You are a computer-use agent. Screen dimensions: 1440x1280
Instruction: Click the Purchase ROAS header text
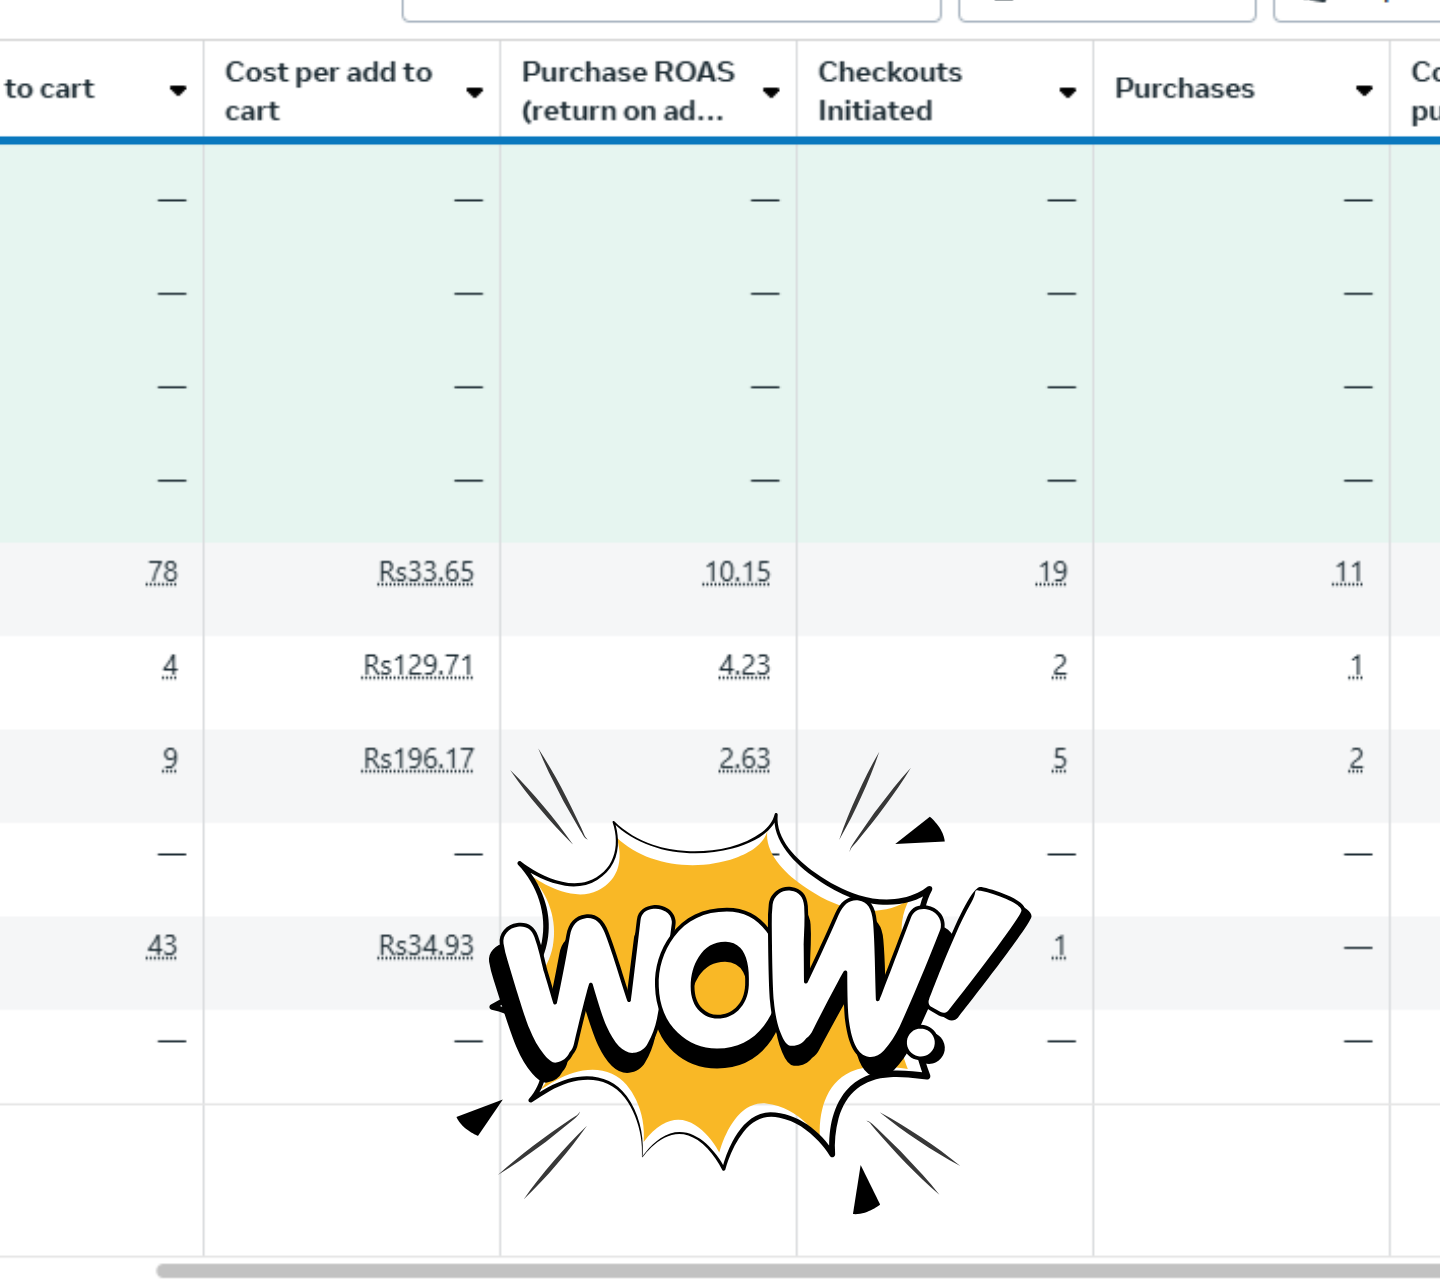click(x=628, y=91)
